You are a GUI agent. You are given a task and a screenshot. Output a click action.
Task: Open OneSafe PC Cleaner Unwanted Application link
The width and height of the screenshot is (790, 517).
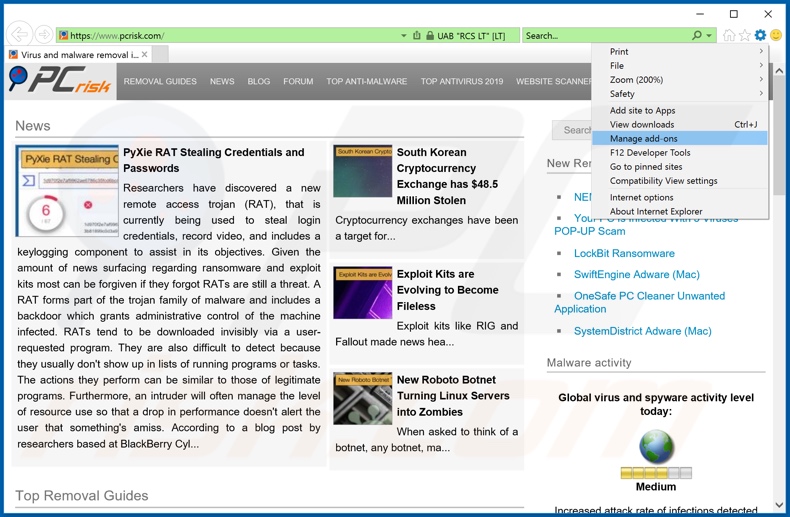coord(639,302)
